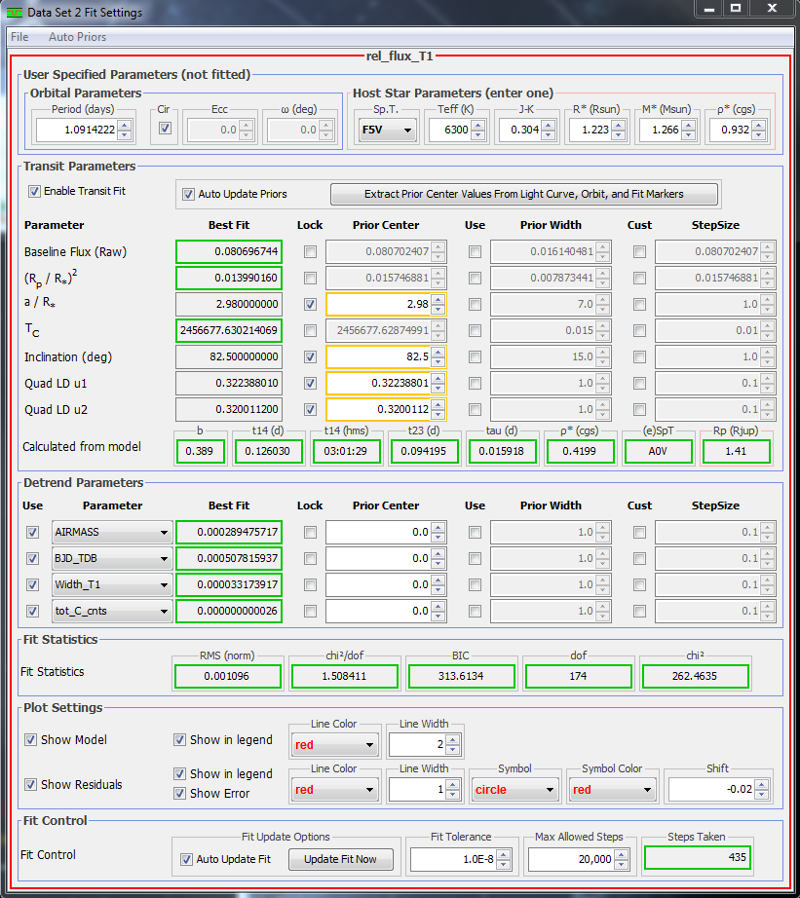This screenshot has height=898, width=800.
Task: Open the Auto Priors menu
Action: tap(77, 37)
